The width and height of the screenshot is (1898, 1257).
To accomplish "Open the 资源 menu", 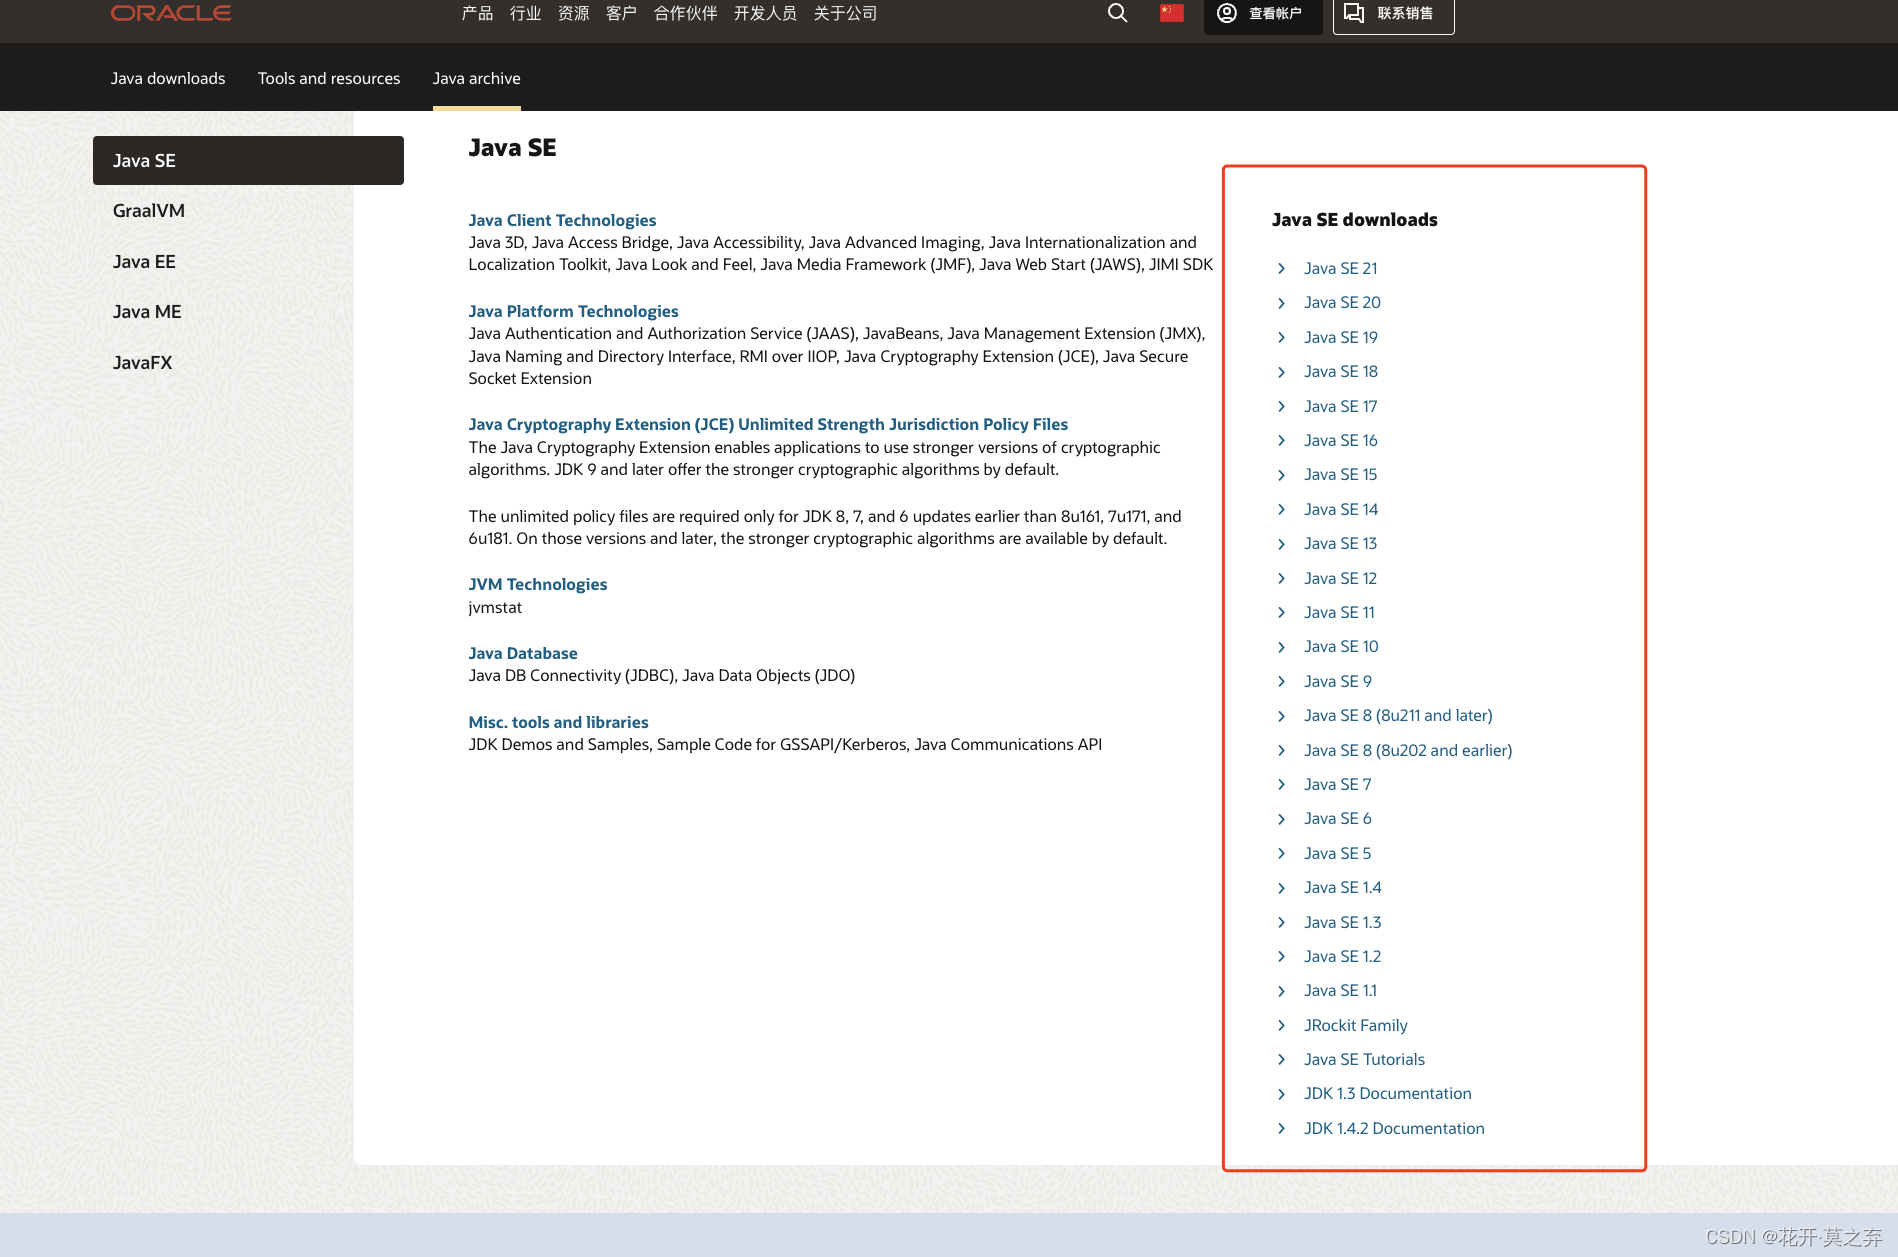I will [573, 13].
